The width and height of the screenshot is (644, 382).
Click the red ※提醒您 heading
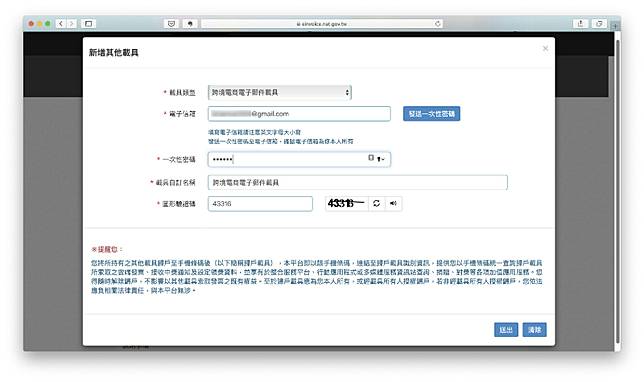(107, 249)
